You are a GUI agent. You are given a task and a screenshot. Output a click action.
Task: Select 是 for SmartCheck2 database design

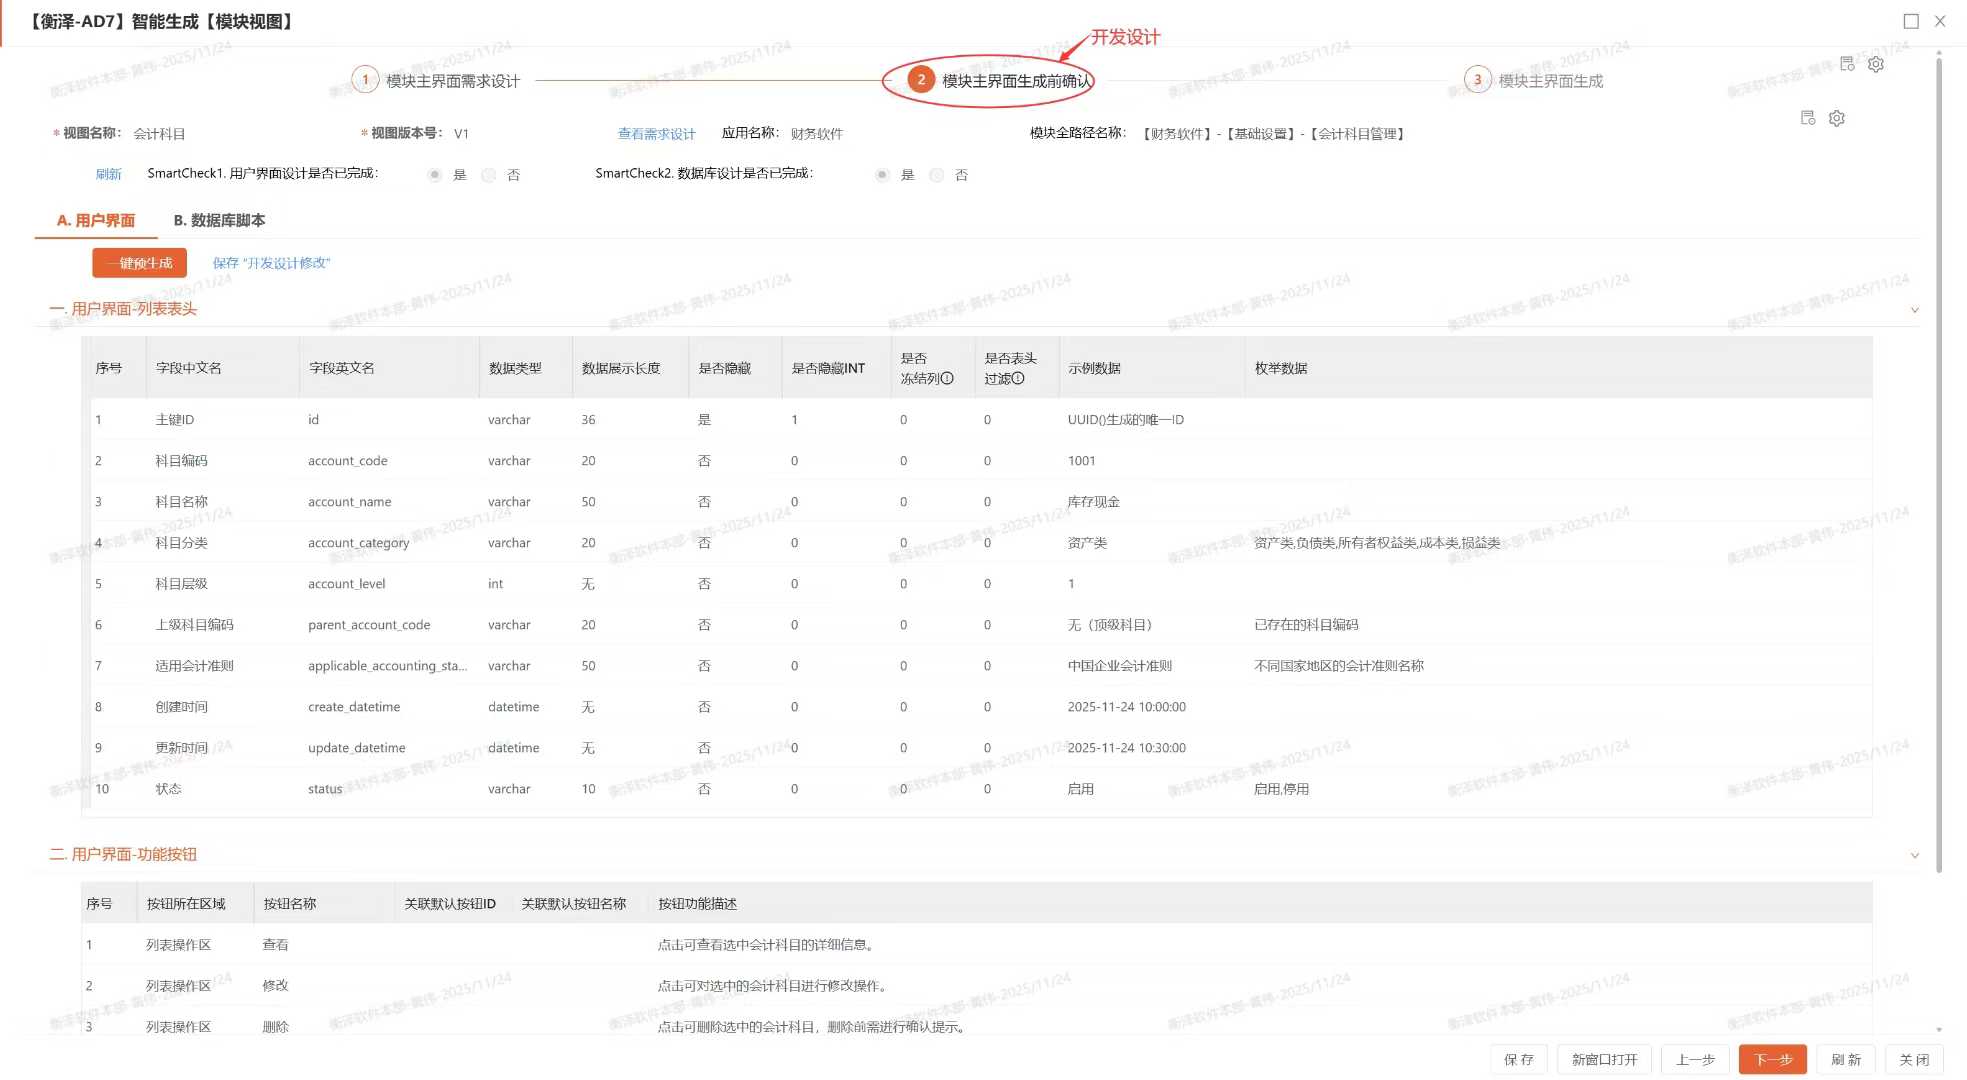pos(882,175)
